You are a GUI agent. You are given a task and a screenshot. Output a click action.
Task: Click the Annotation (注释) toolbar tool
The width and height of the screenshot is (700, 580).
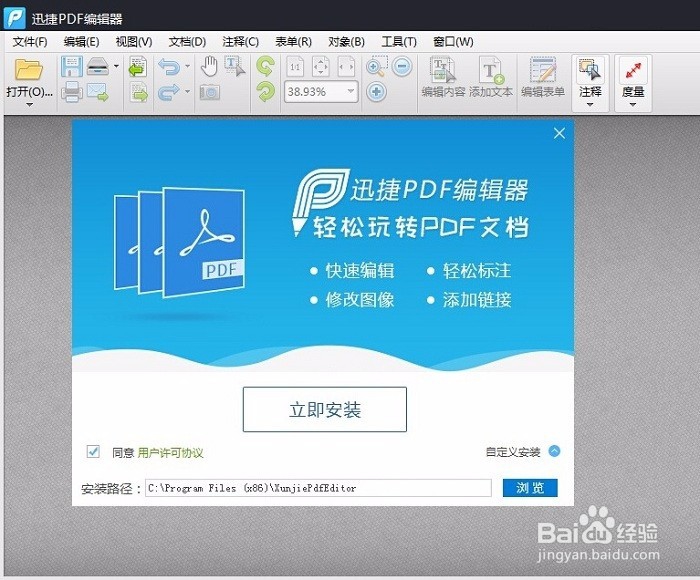pos(590,78)
